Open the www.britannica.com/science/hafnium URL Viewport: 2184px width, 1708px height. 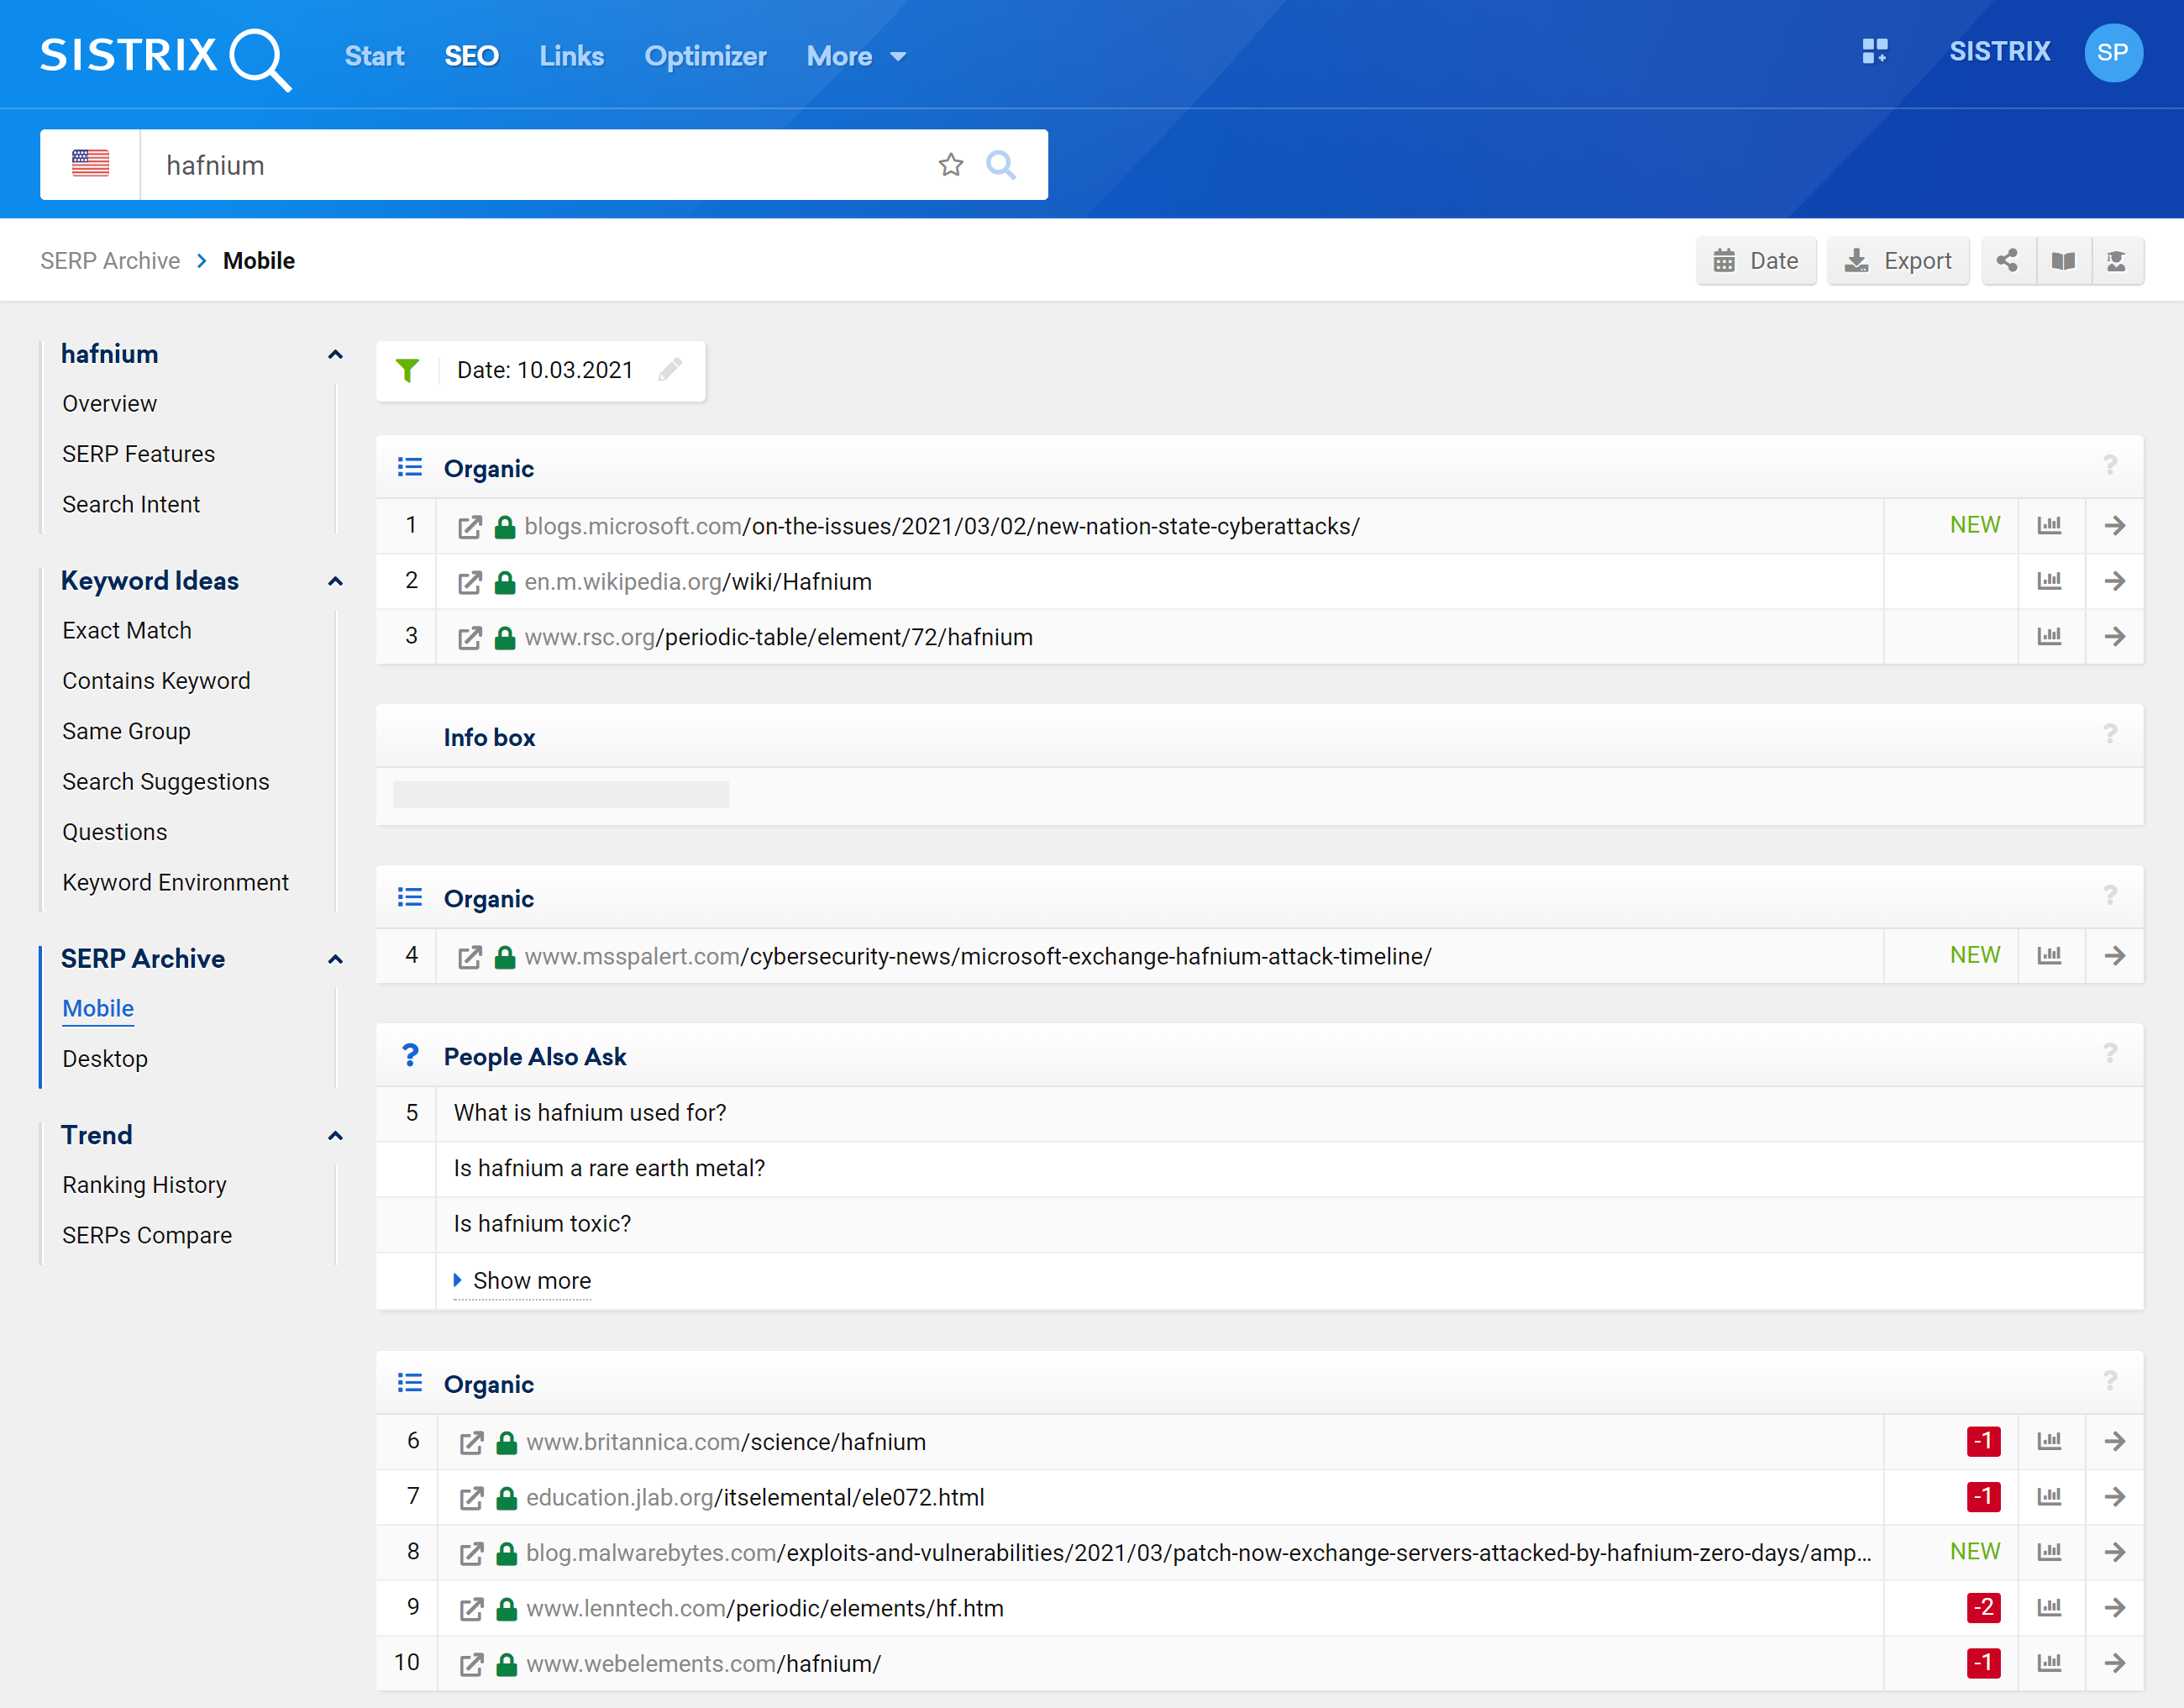point(726,1442)
